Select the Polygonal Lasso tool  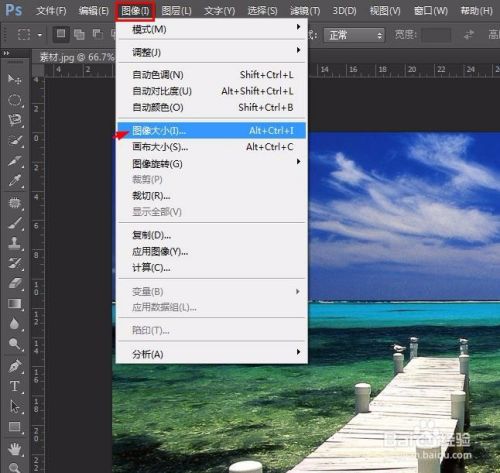[14, 120]
